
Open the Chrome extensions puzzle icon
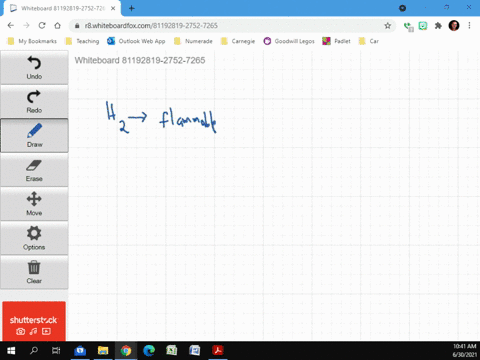pyautogui.click(x=438, y=26)
